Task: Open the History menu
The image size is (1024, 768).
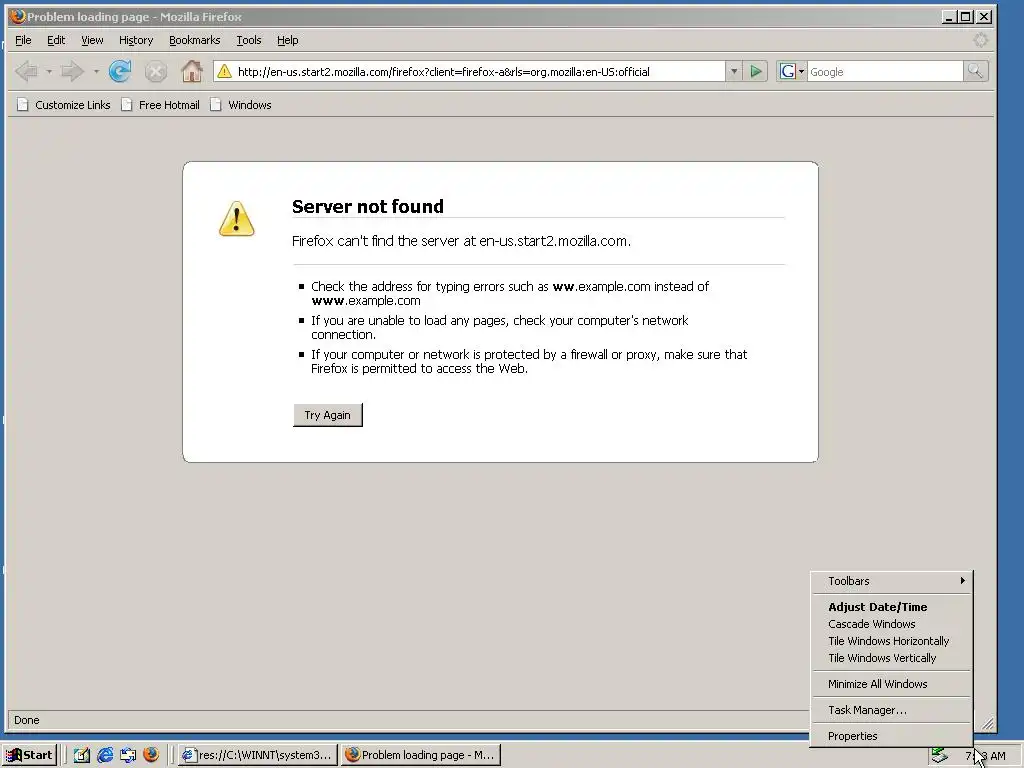Action: (x=136, y=40)
